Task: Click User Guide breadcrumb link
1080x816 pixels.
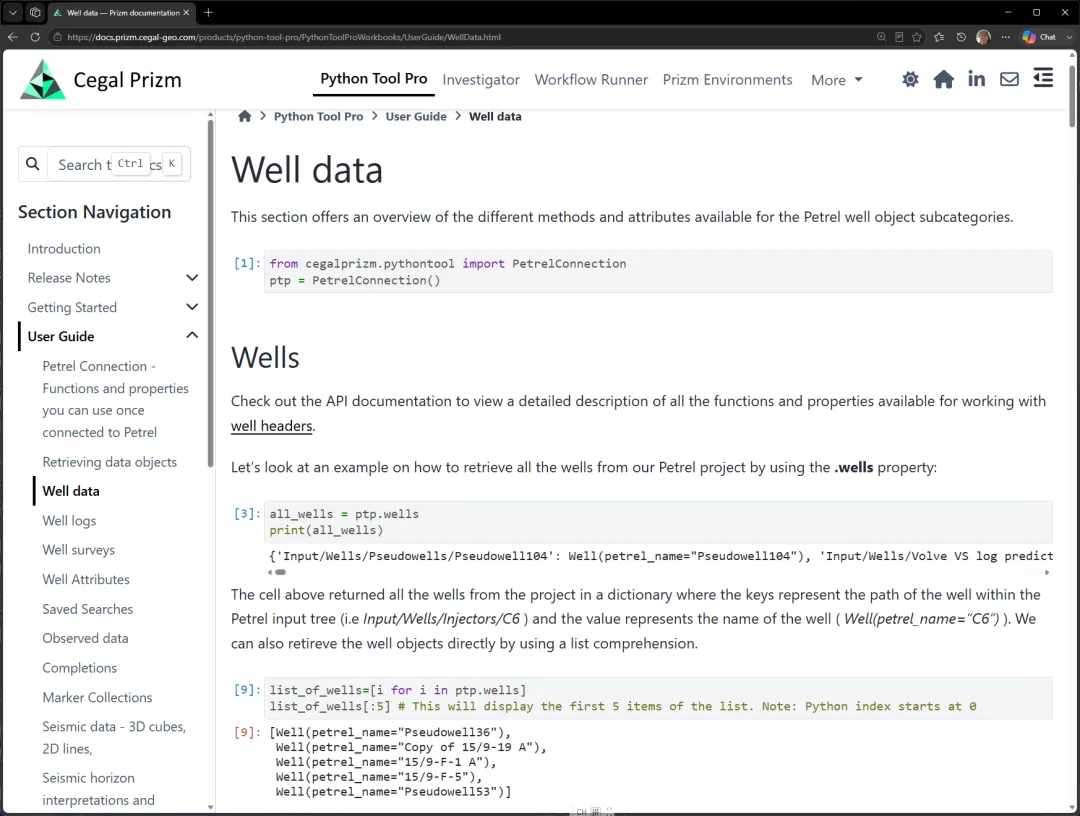Action: [x=416, y=116]
